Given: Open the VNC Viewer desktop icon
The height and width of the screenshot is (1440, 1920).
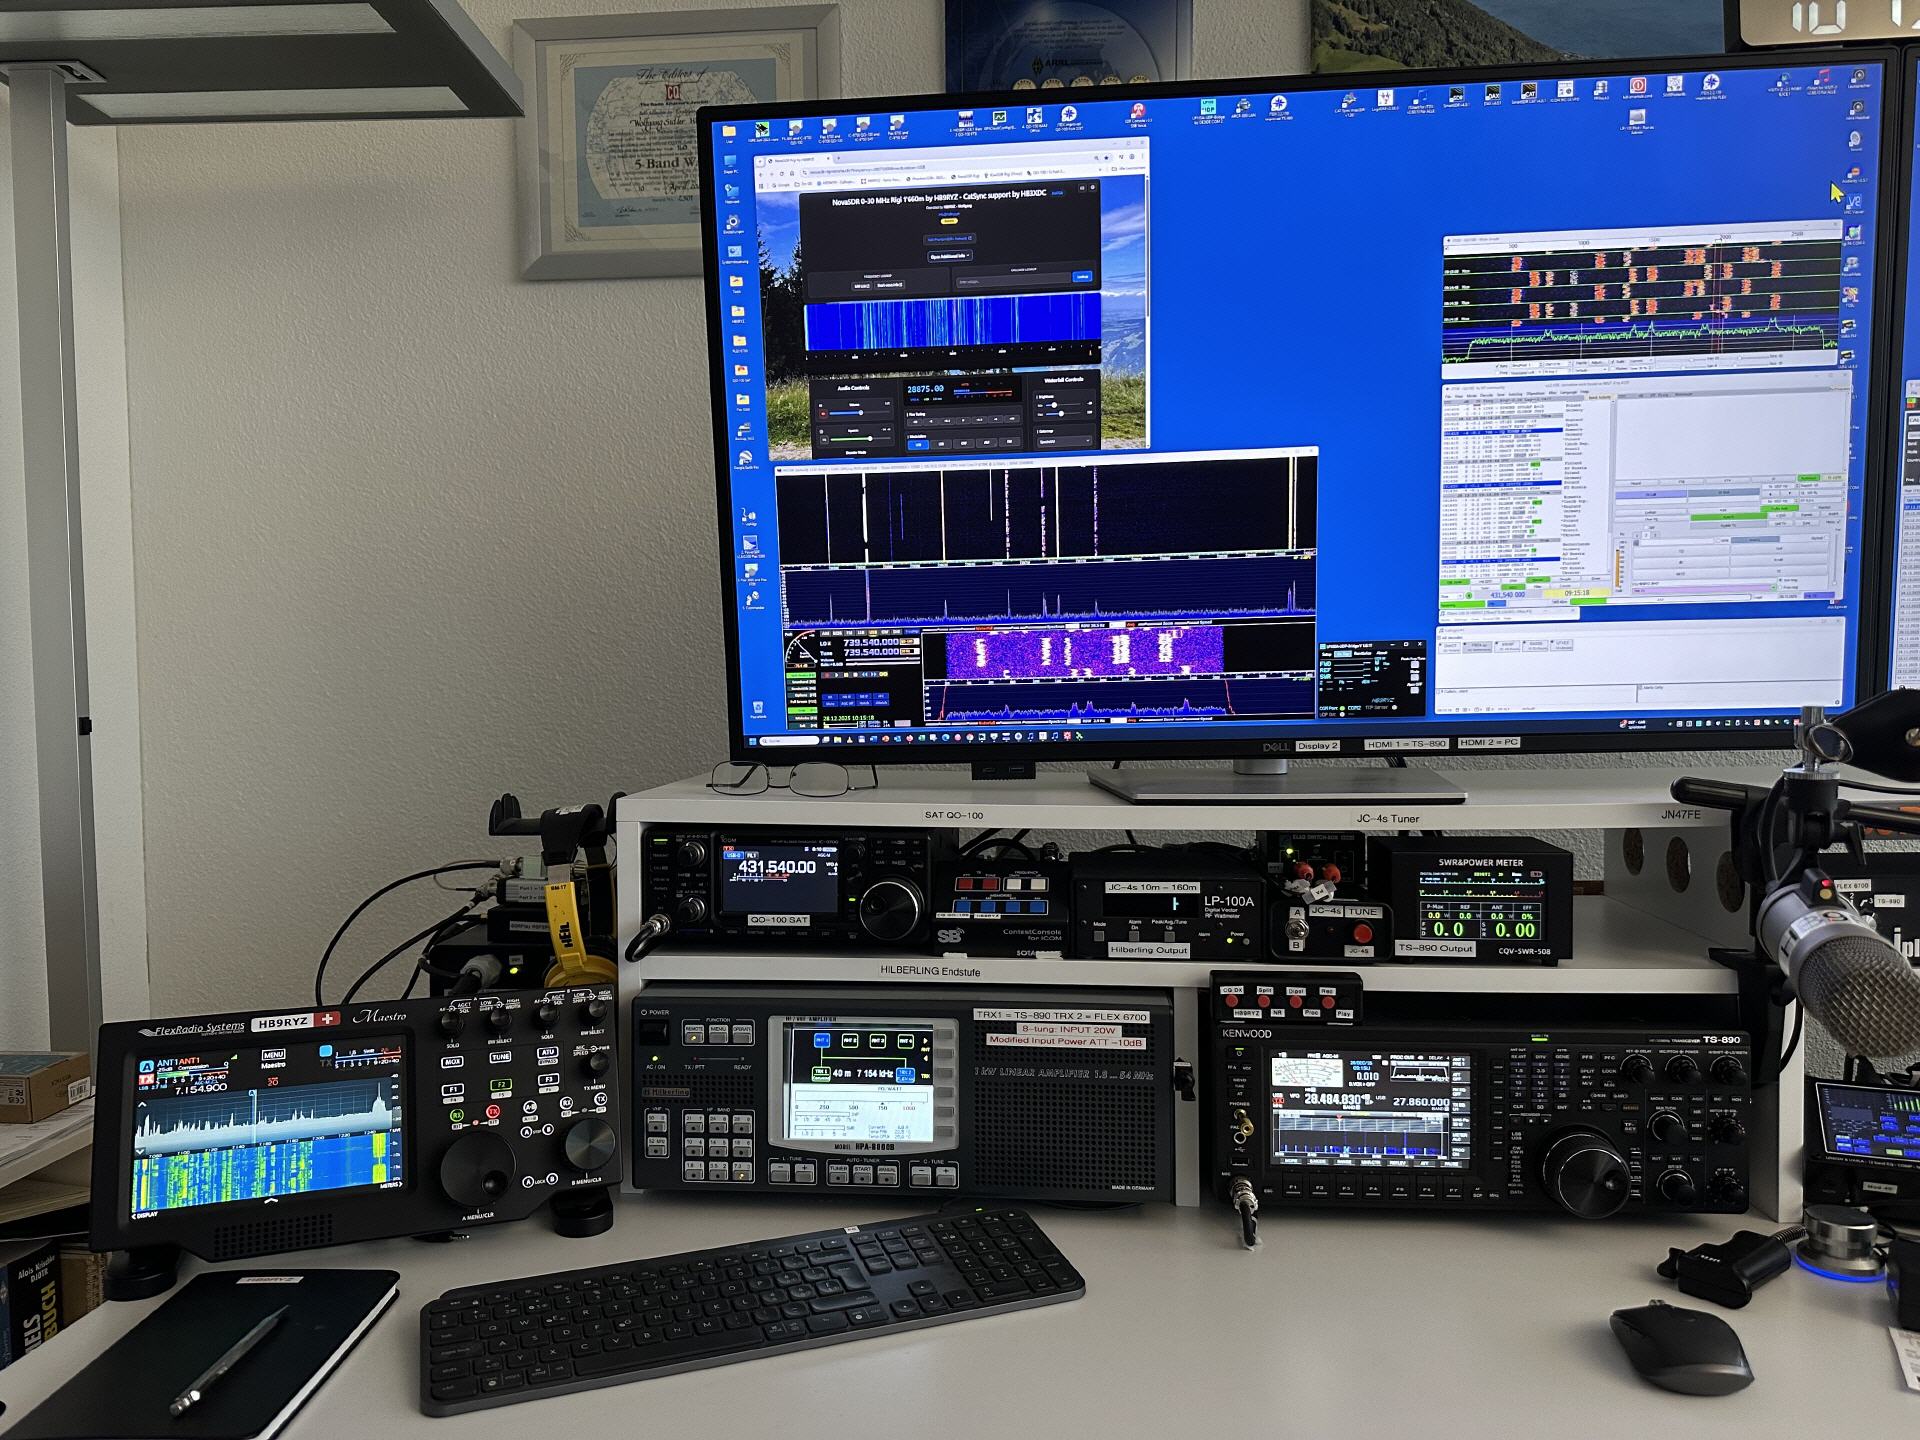Looking at the screenshot, I should tap(1855, 202).
